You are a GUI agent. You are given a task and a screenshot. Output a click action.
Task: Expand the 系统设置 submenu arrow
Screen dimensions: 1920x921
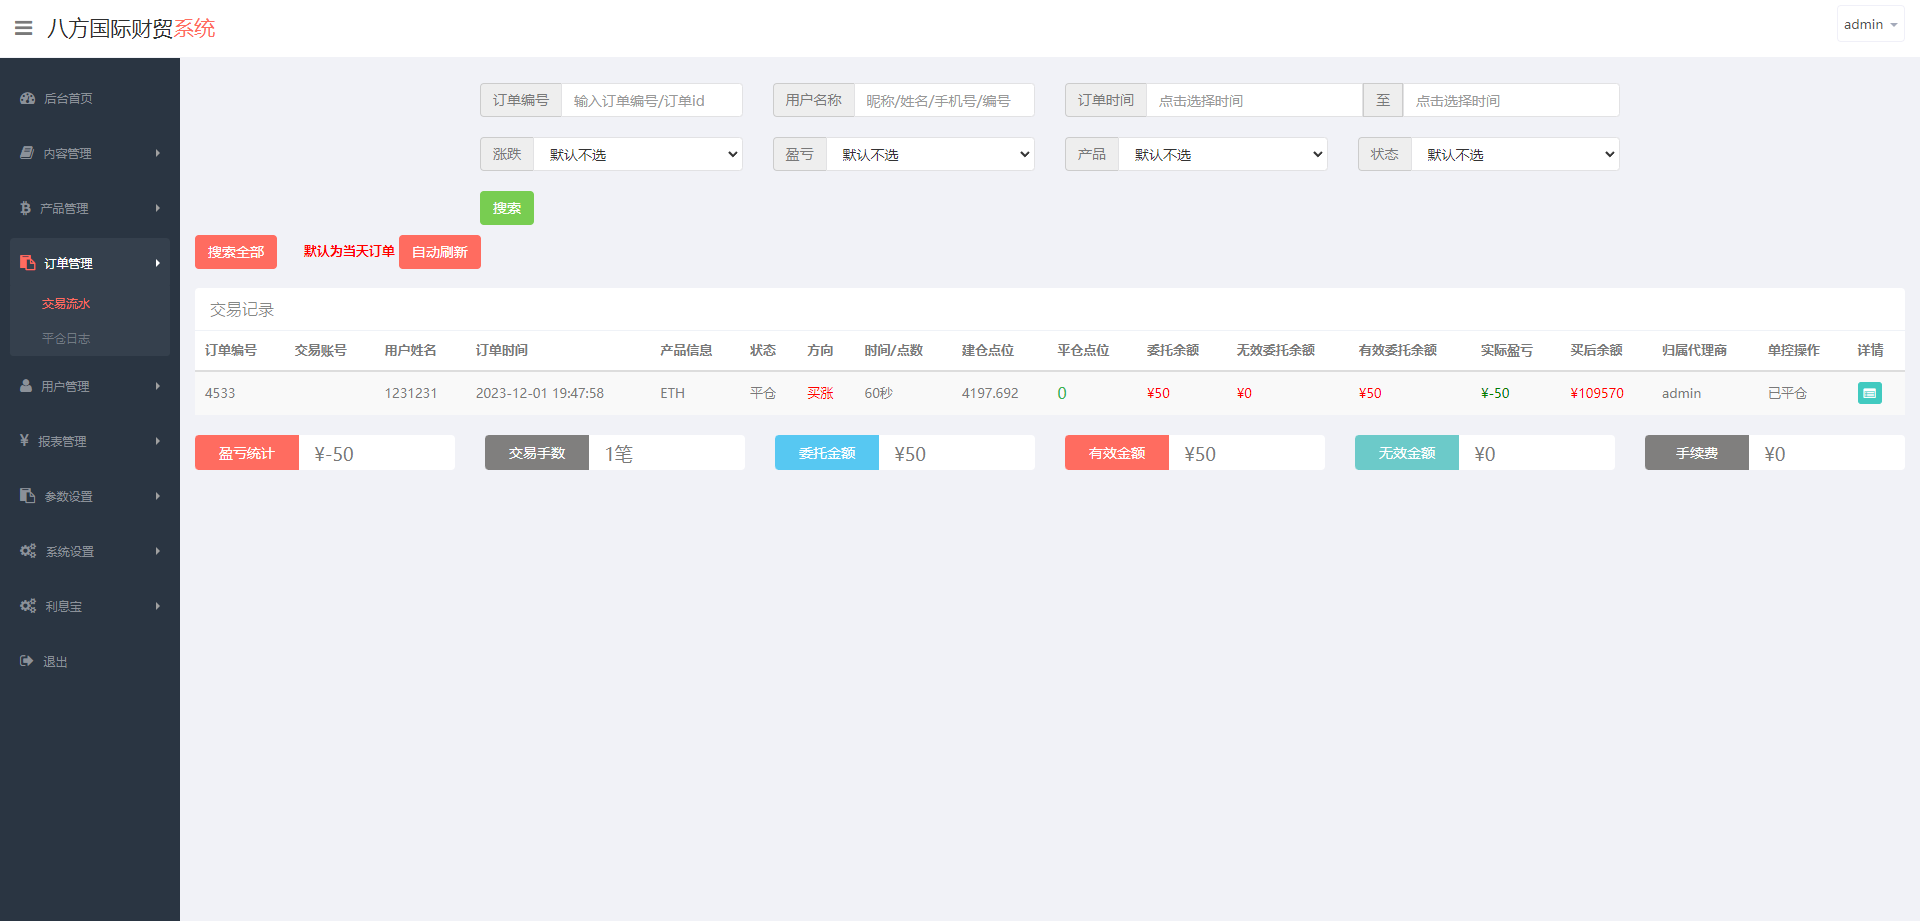point(158,551)
